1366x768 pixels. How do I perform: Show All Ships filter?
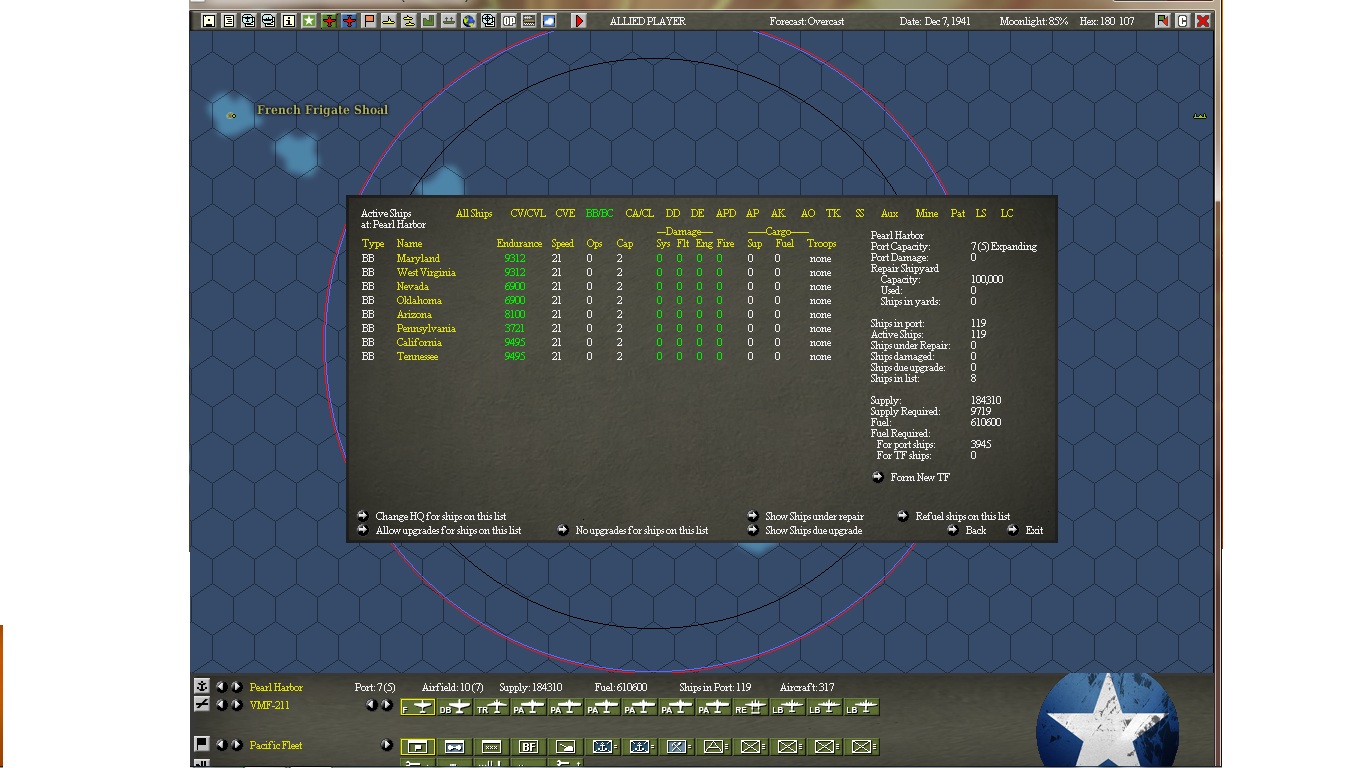point(474,213)
